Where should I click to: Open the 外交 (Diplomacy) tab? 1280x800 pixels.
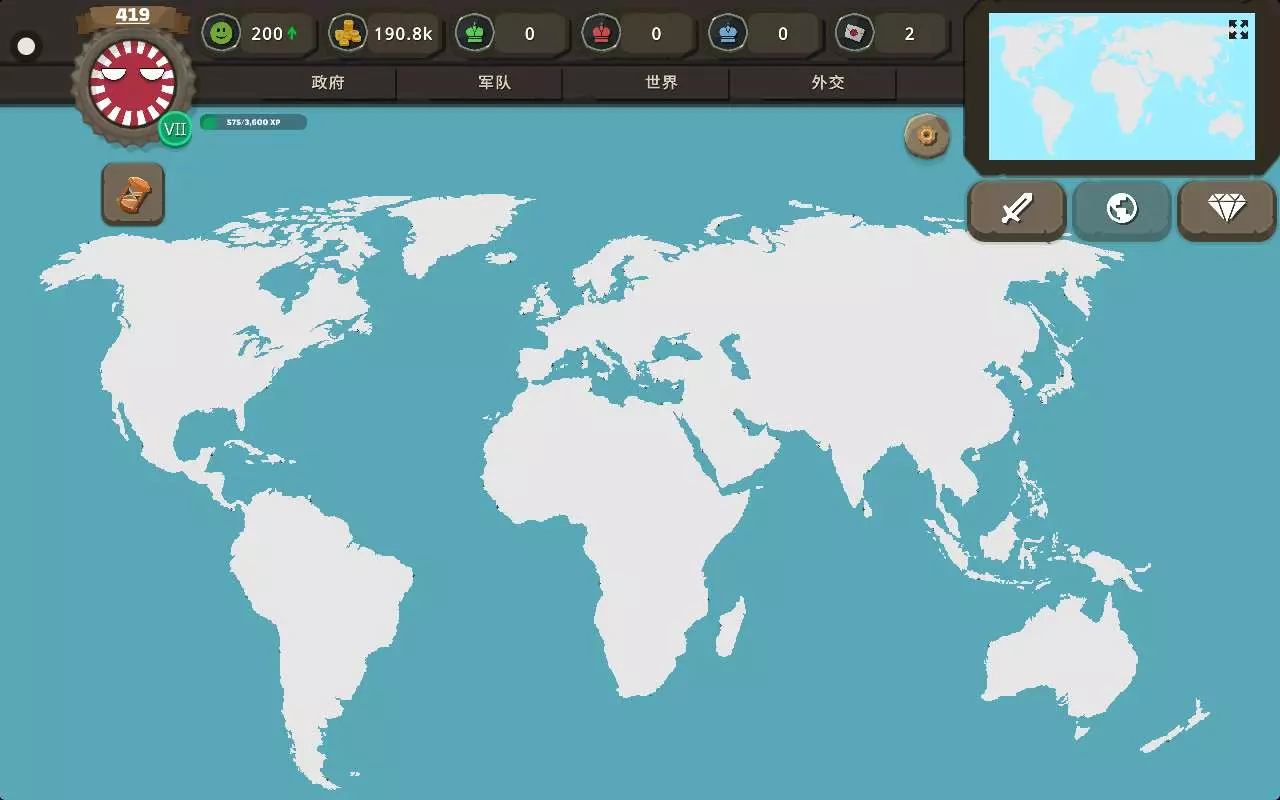(827, 83)
